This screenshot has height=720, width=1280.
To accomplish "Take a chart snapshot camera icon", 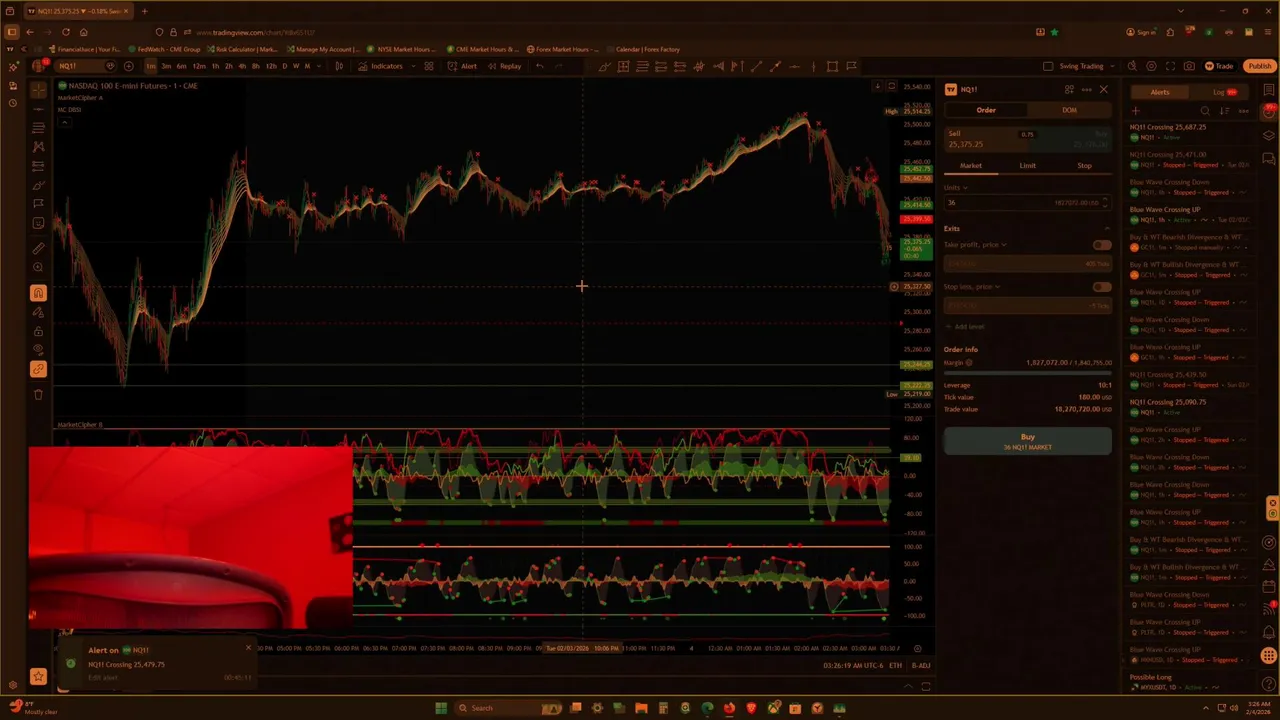I will (x=1189, y=66).
